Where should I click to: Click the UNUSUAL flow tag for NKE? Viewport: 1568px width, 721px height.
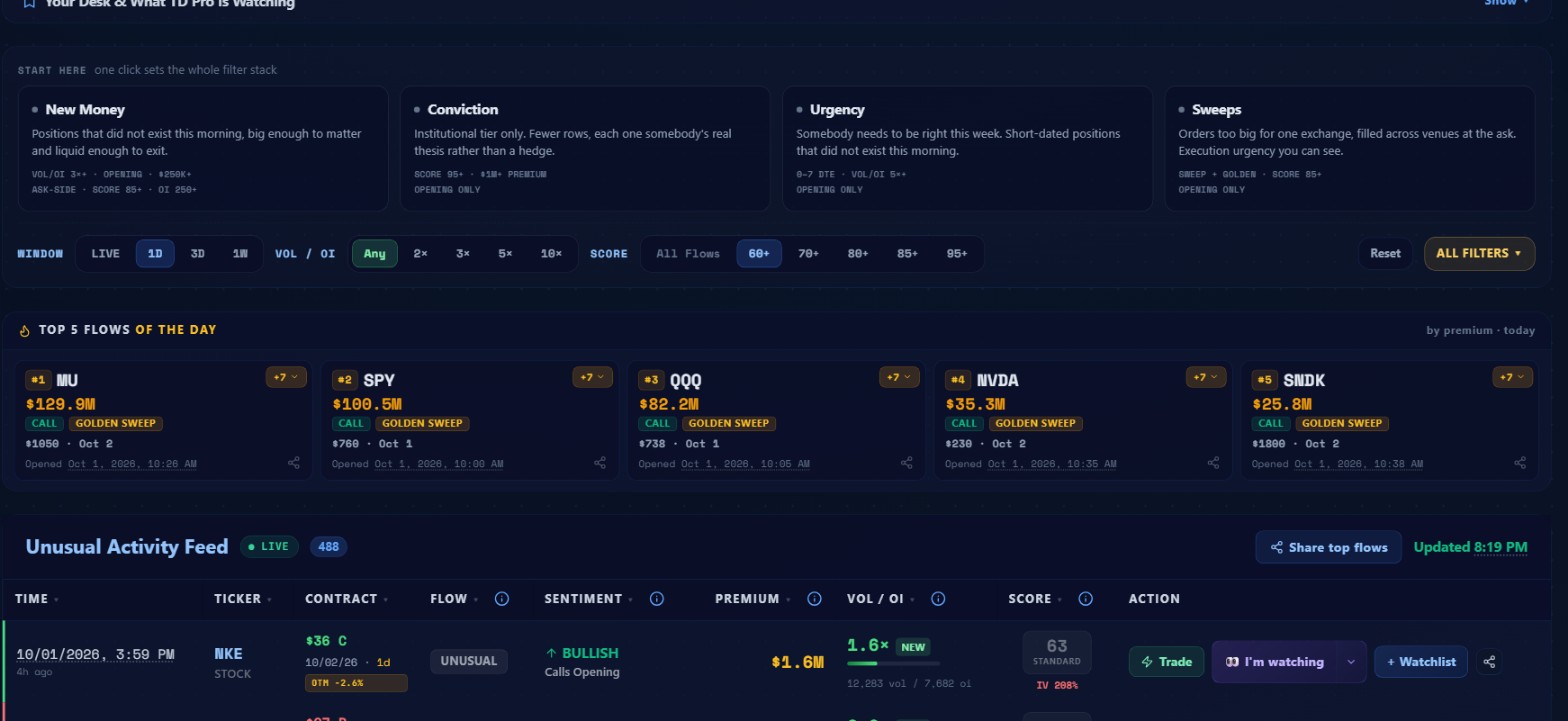(x=469, y=661)
